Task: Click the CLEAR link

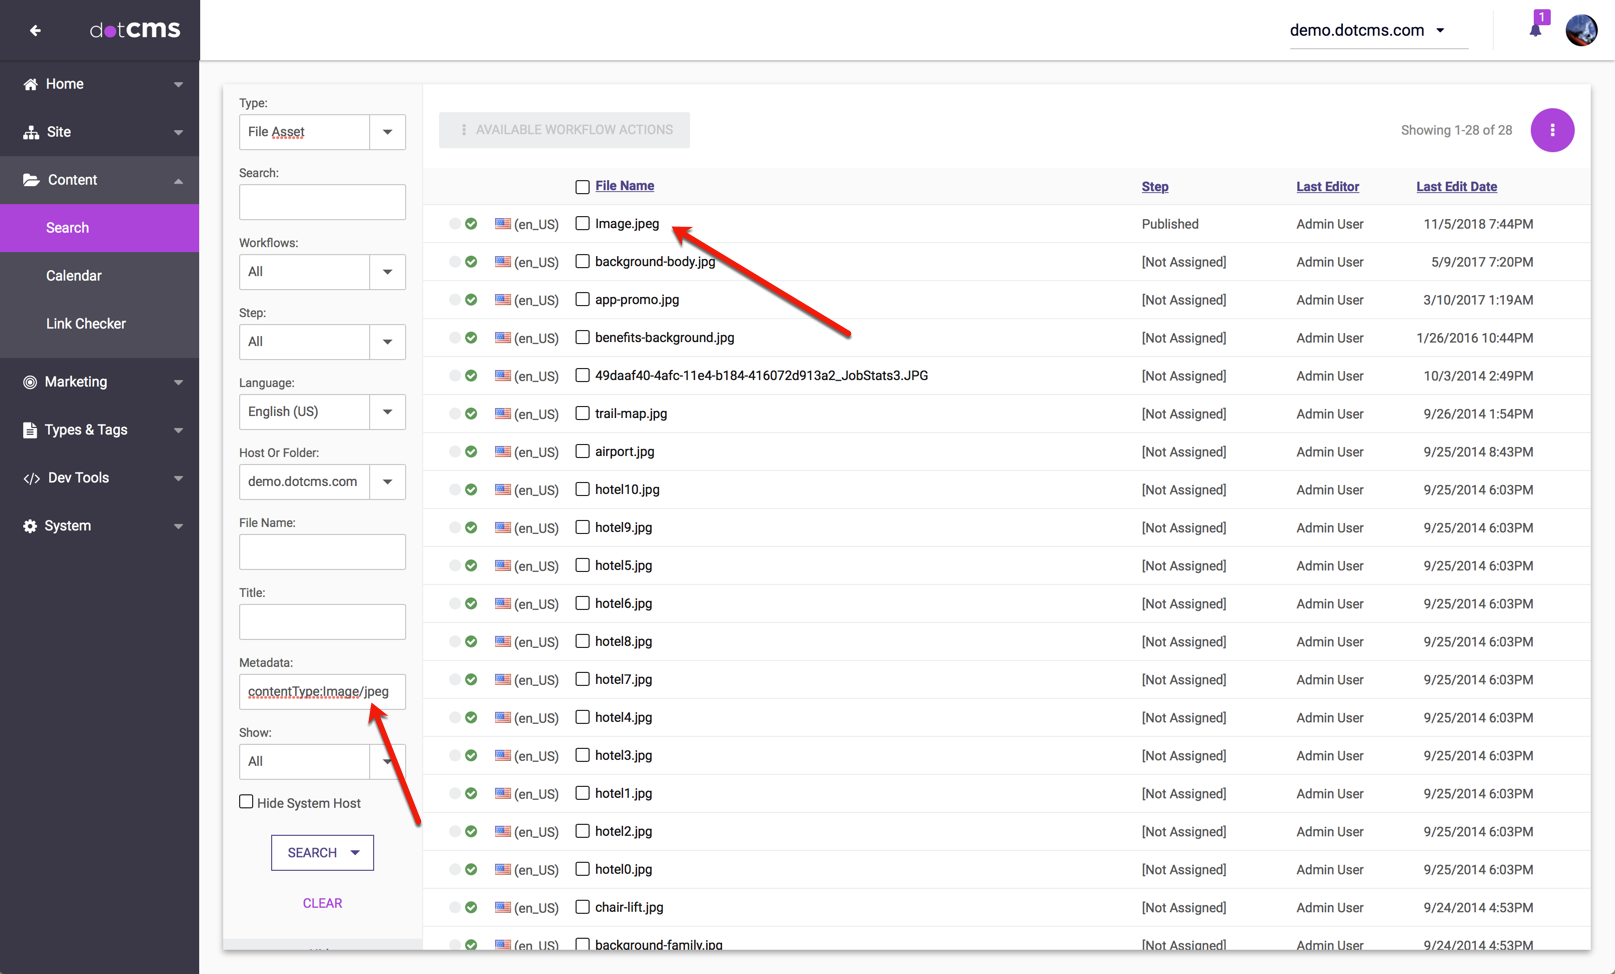Action: click(322, 903)
